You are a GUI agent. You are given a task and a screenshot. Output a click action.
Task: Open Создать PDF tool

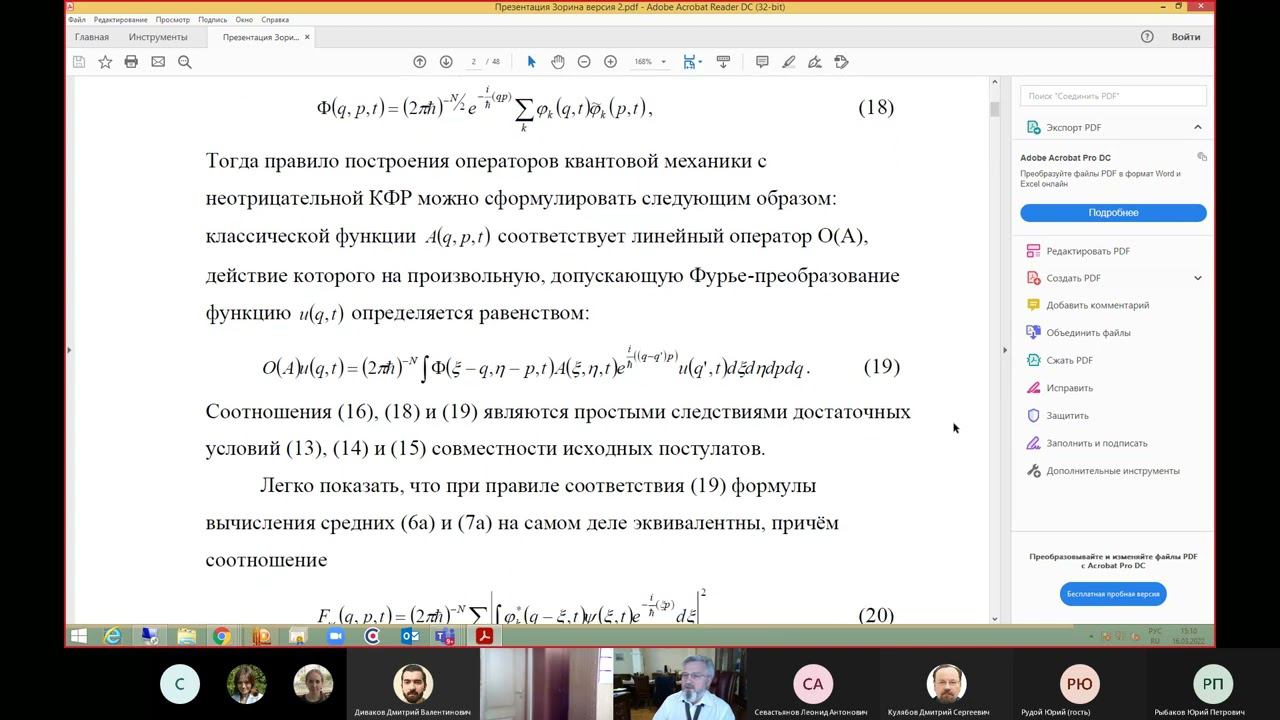1073,278
